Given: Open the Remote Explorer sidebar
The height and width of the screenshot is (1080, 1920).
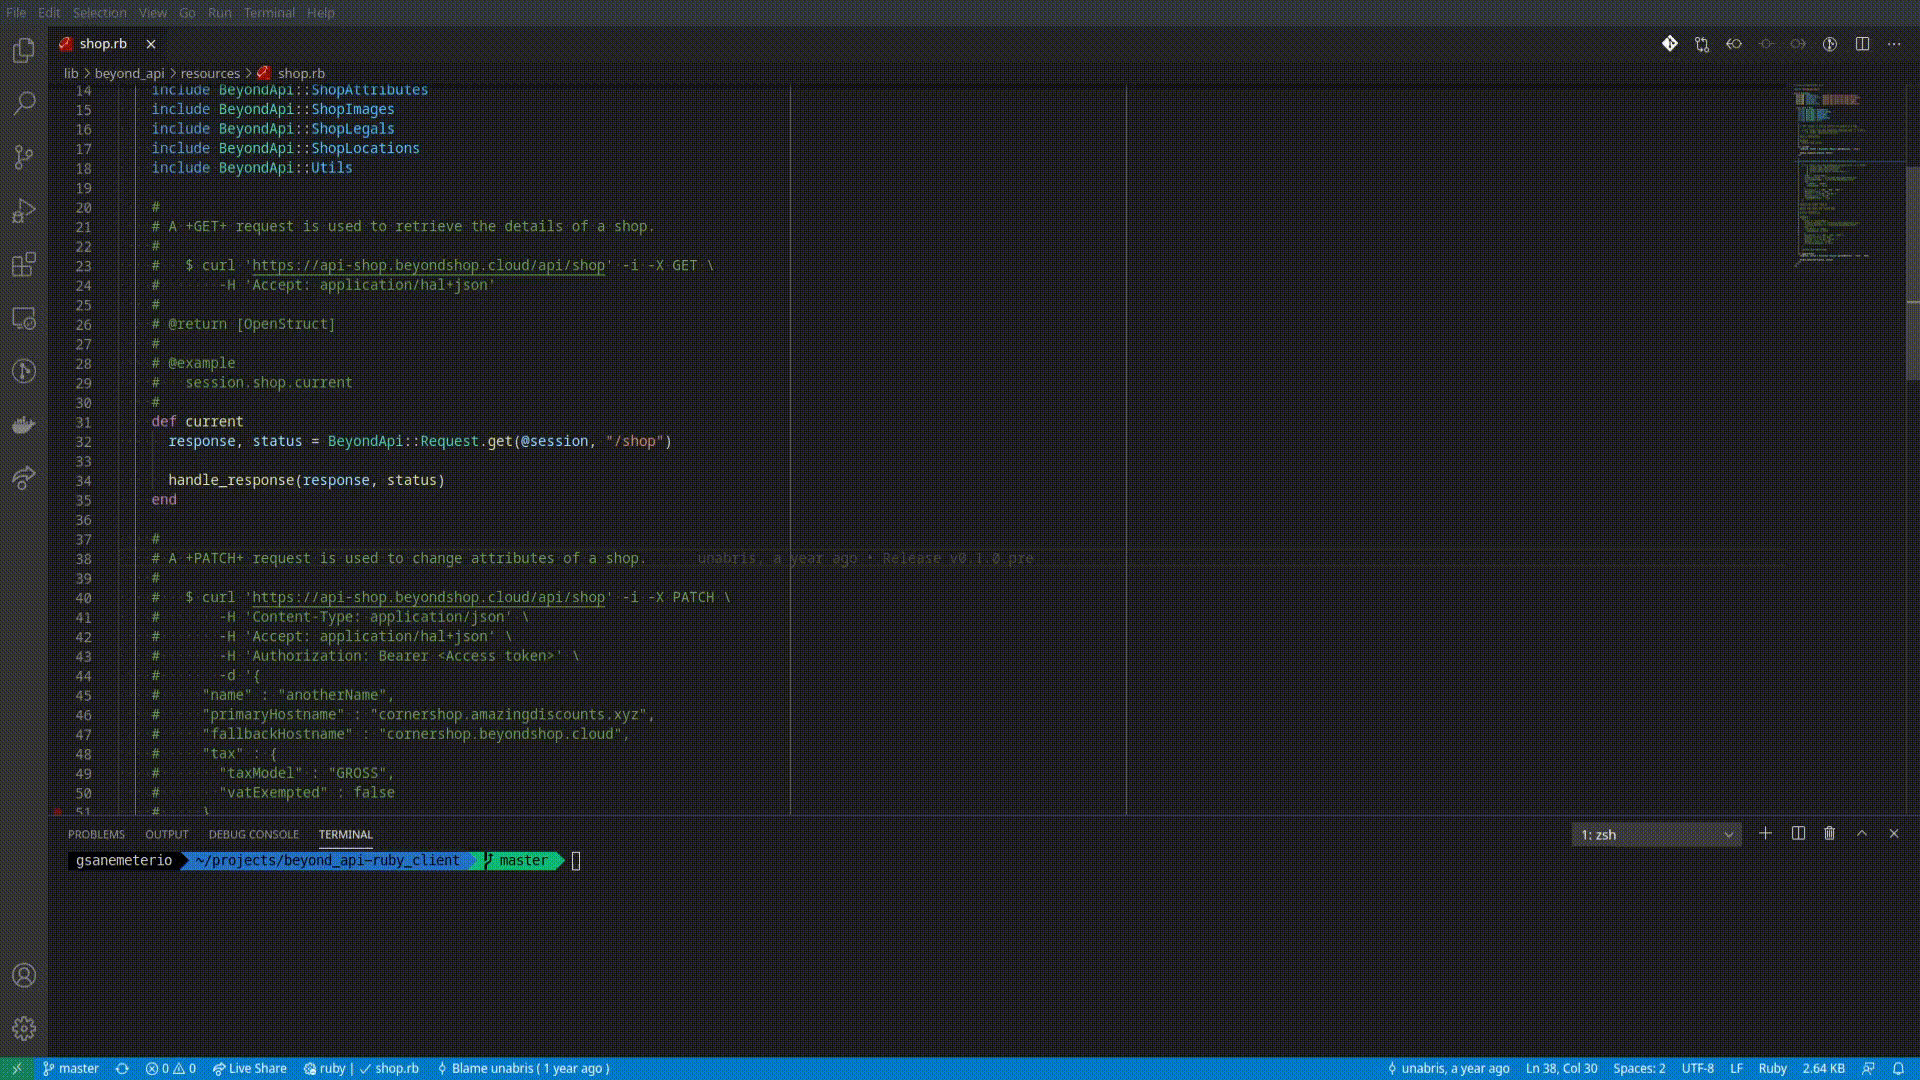Looking at the screenshot, I should 24,318.
